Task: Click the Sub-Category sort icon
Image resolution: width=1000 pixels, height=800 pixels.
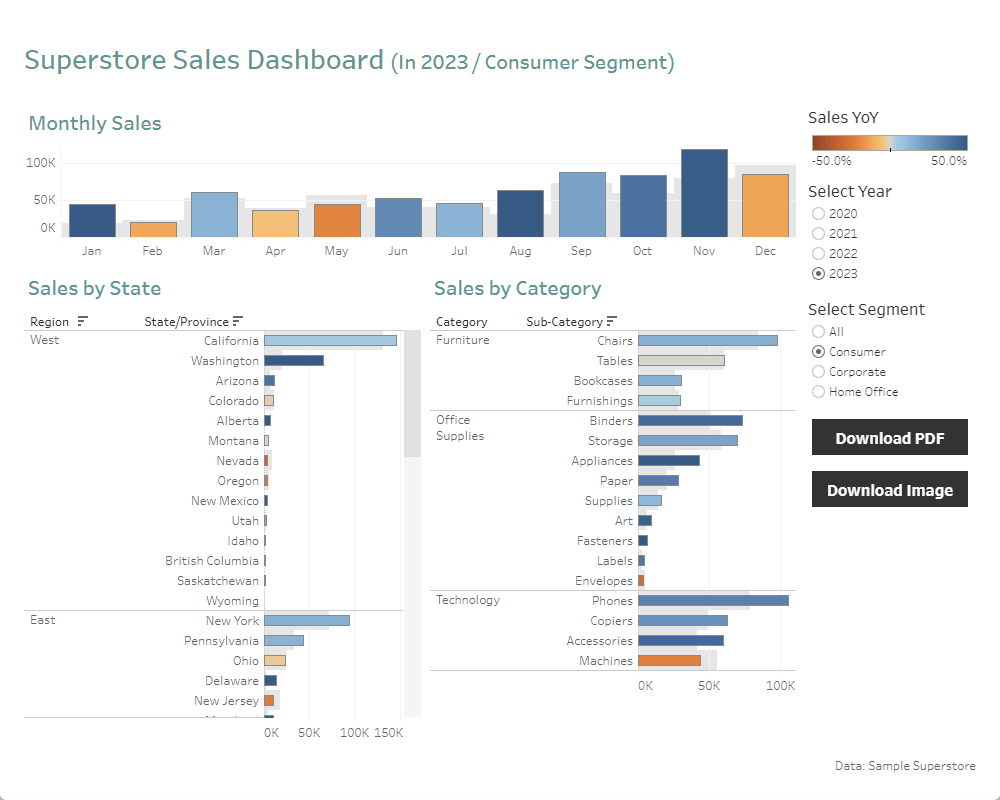Action: [x=612, y=322]
